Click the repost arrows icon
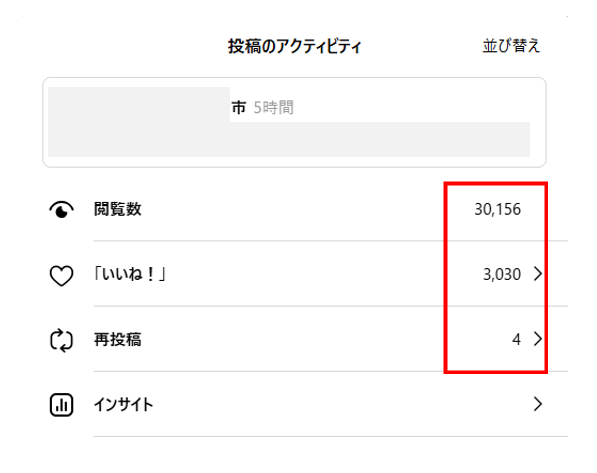The height and width of the screenshot is (473, 597). coord(61,340)
